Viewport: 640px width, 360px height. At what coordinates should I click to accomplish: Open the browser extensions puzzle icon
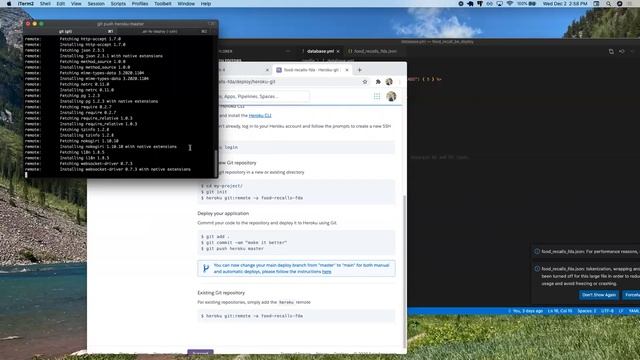click(x=378, y=82)
